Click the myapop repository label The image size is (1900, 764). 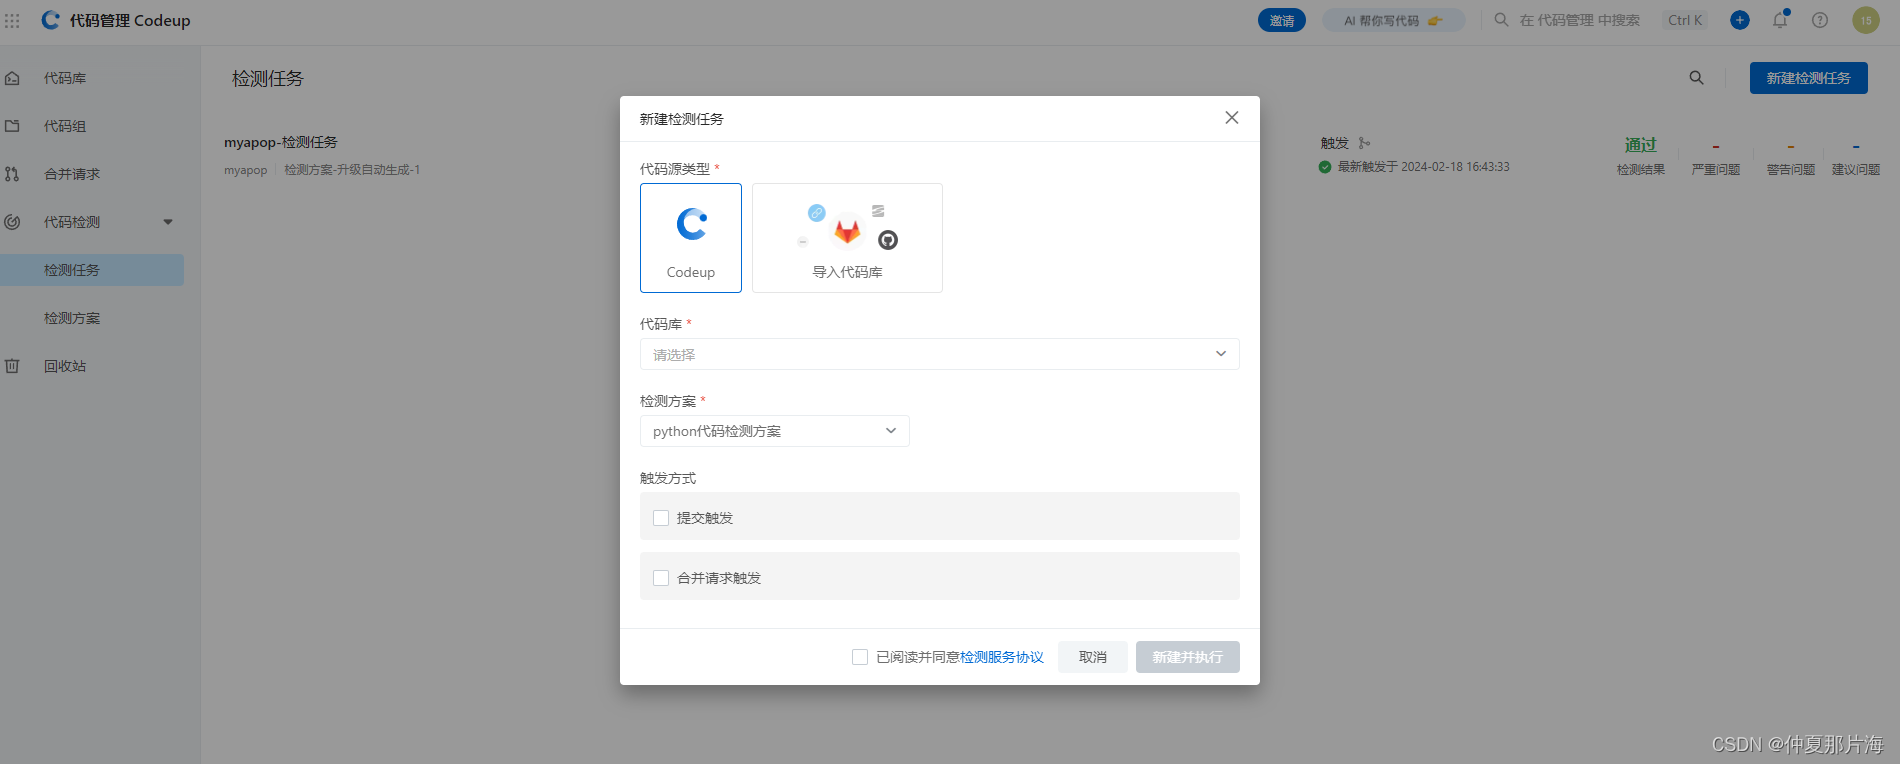point(246,170)
